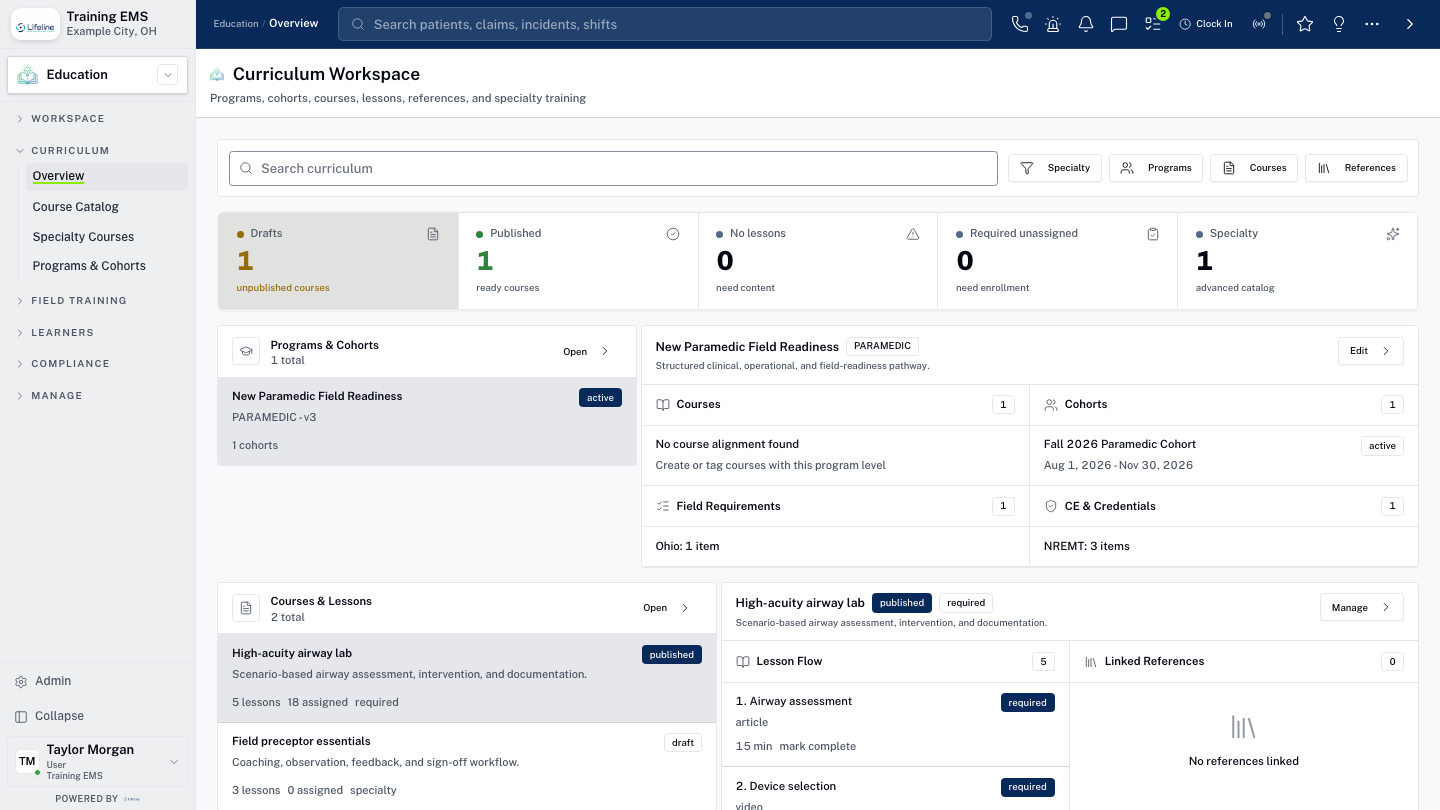Click the Required unassigned clipboard icon

(x=1153, y=234)
